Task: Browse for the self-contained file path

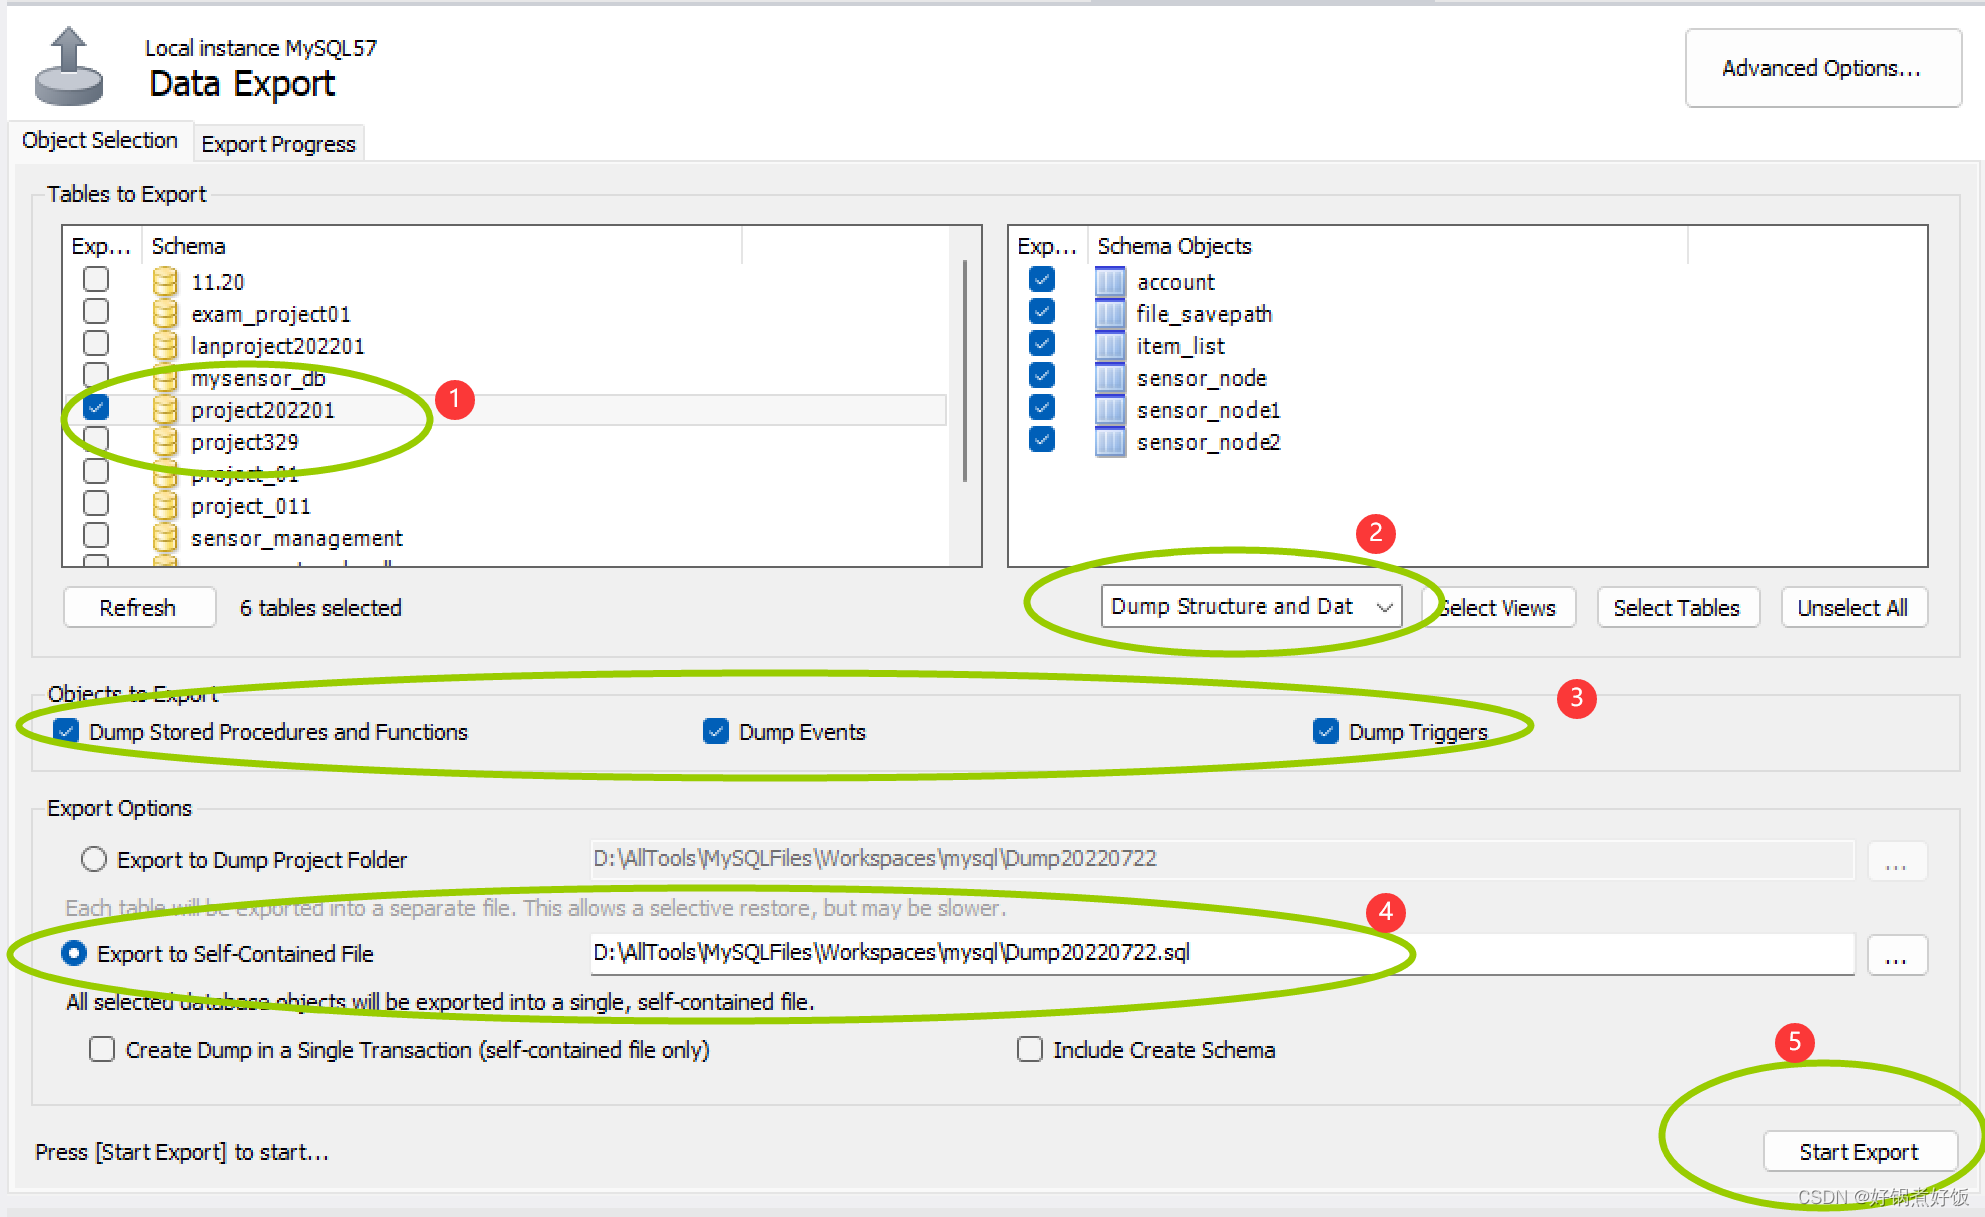Action: (1896, 955)
